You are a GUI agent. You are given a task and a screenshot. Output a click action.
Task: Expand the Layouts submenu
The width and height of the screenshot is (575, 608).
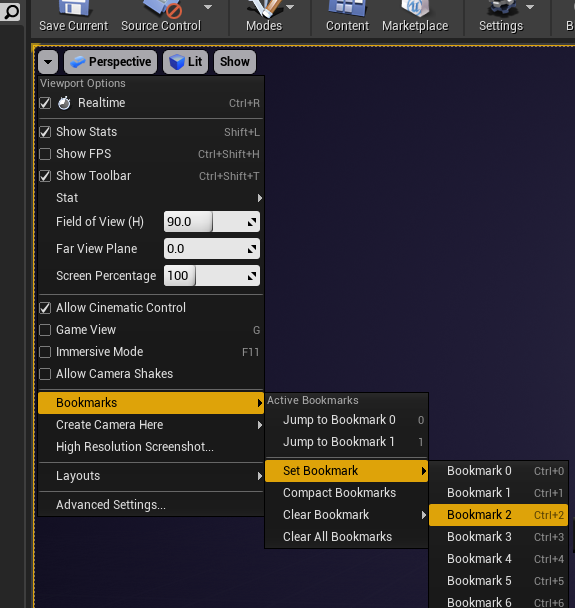coord(151,476)
